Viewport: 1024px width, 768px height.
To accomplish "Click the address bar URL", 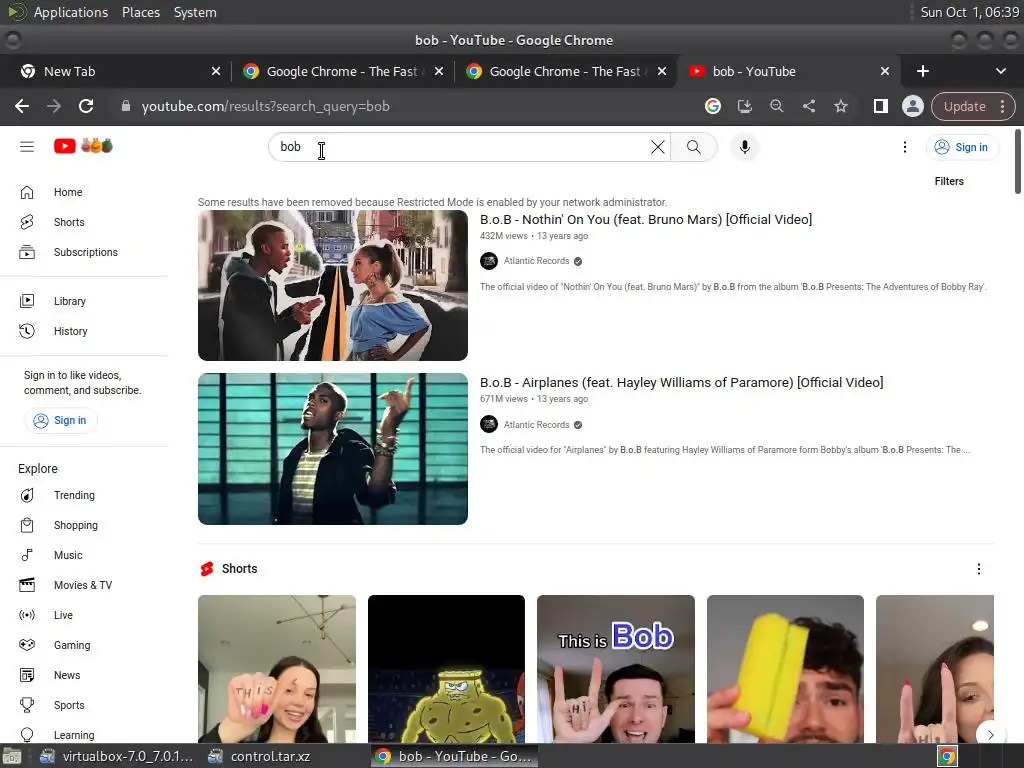I will [x=265, y=106].
